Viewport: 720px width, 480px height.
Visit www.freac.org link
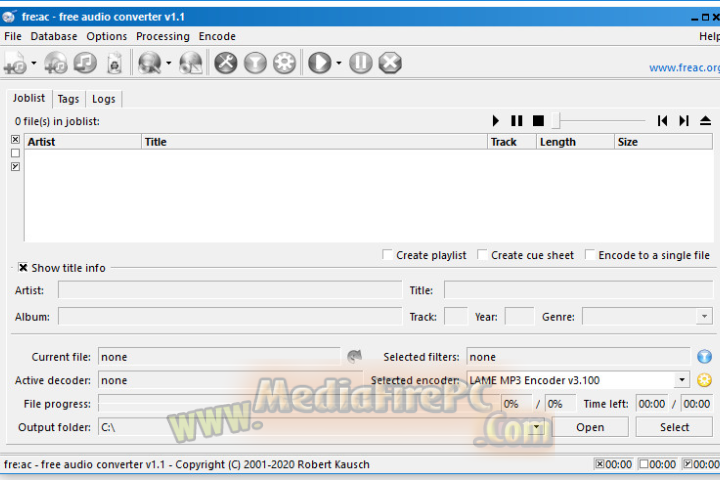pos(684,68)
